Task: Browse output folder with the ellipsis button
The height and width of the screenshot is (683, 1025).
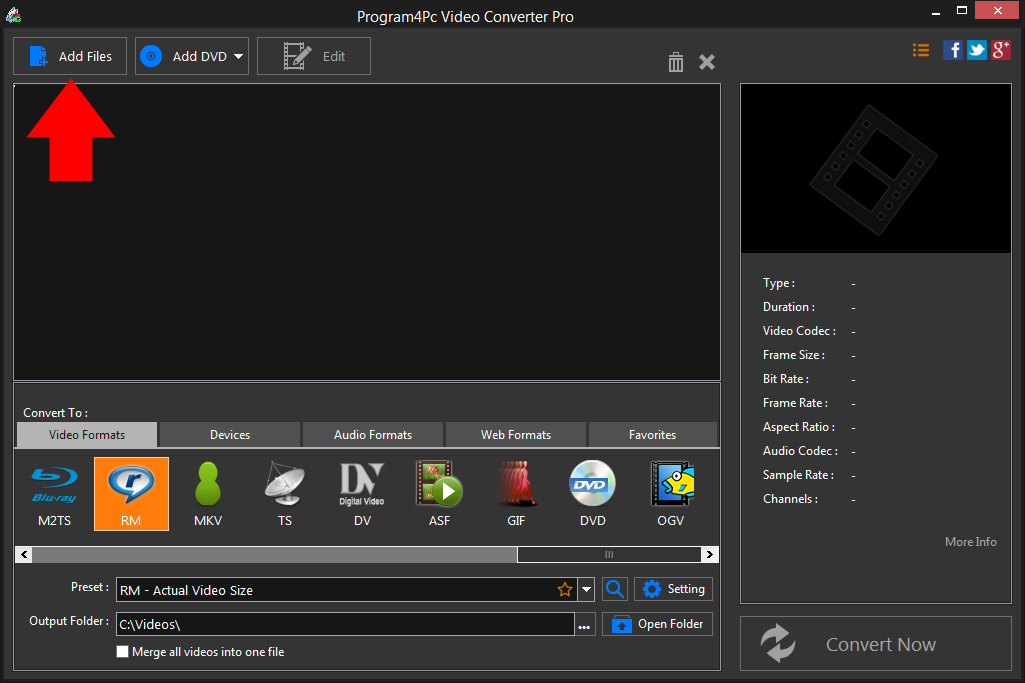Action: pos(584,623)
